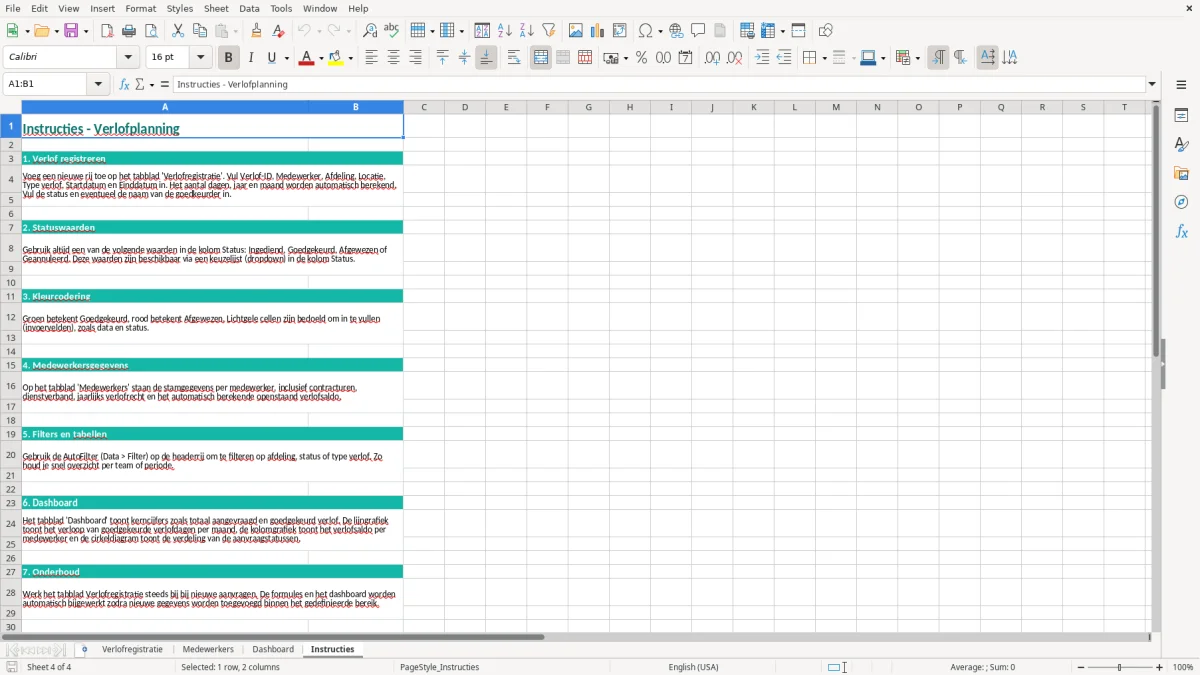Export directly as PDF
1200x675 pixels.
[x=107, y=31]
